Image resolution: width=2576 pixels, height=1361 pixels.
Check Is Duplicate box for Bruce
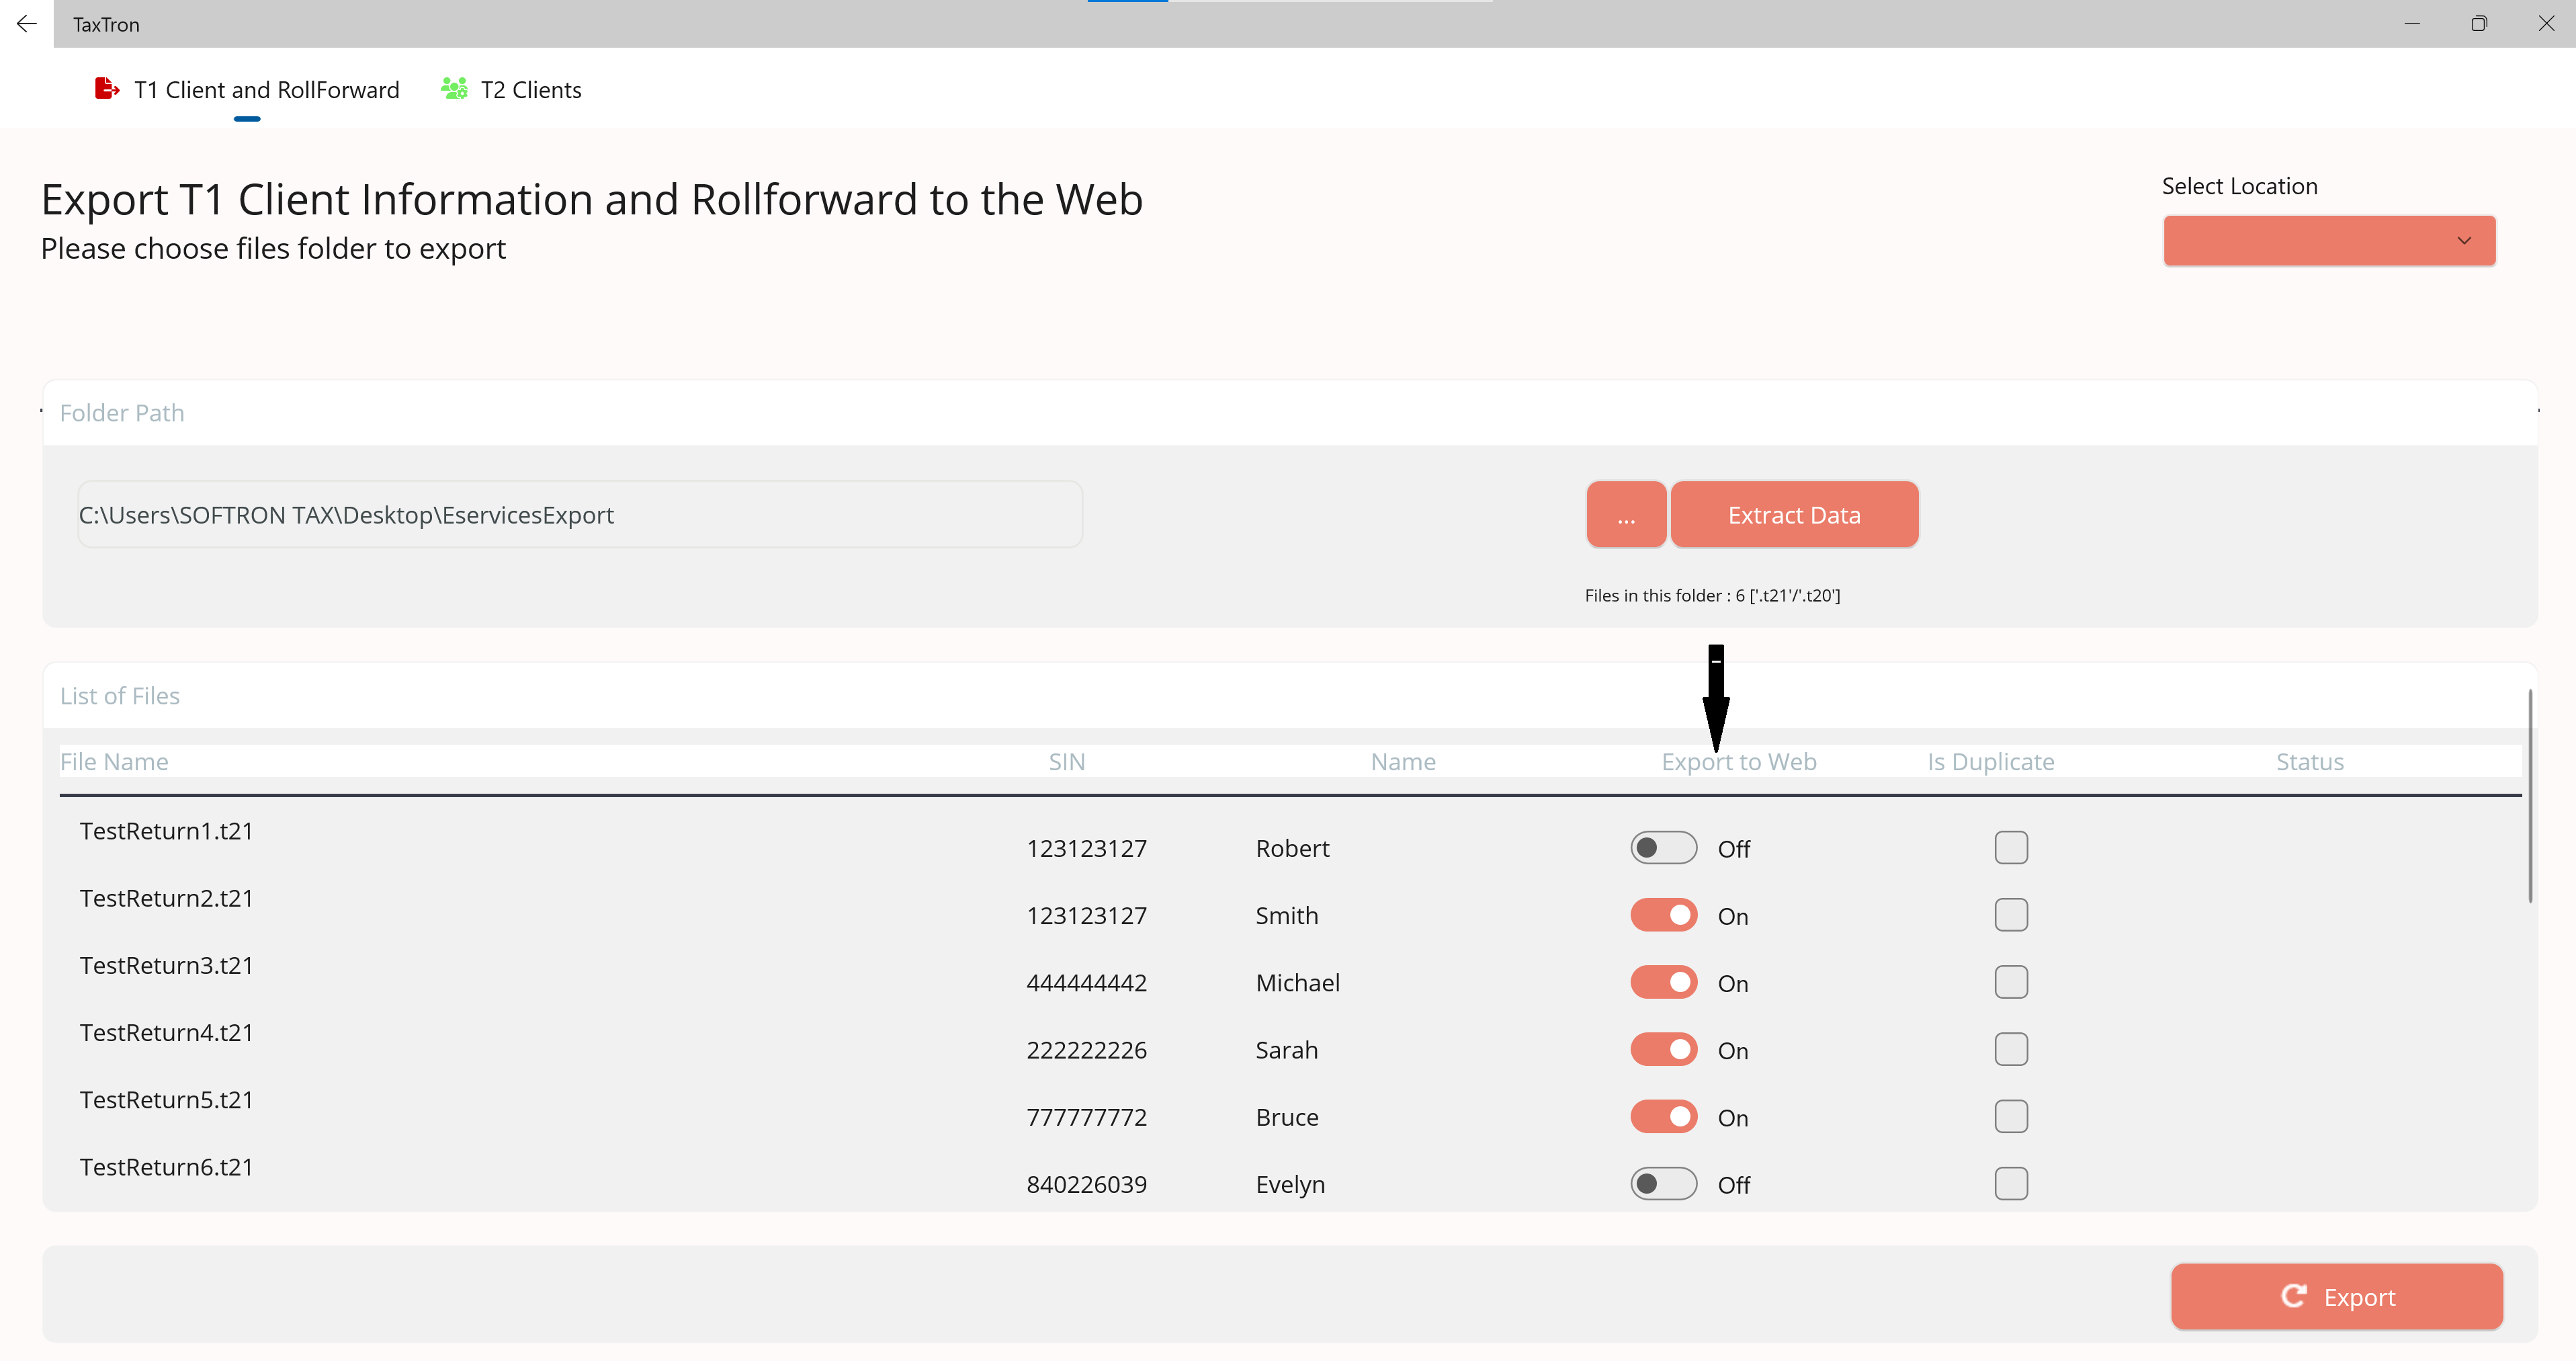click(x=2011, y=1116)
